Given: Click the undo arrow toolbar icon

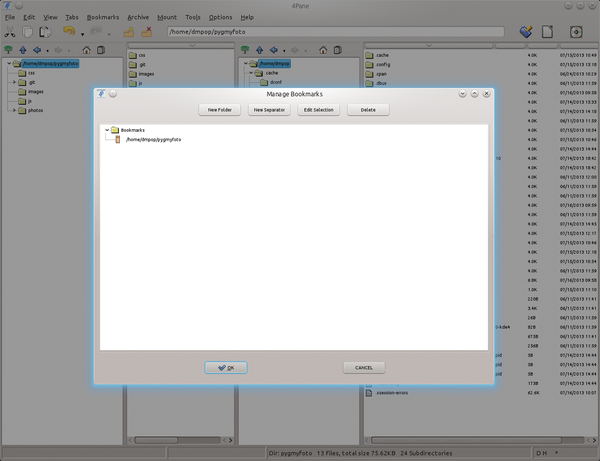Looking at the screenshot, I should tap(69, 32).
